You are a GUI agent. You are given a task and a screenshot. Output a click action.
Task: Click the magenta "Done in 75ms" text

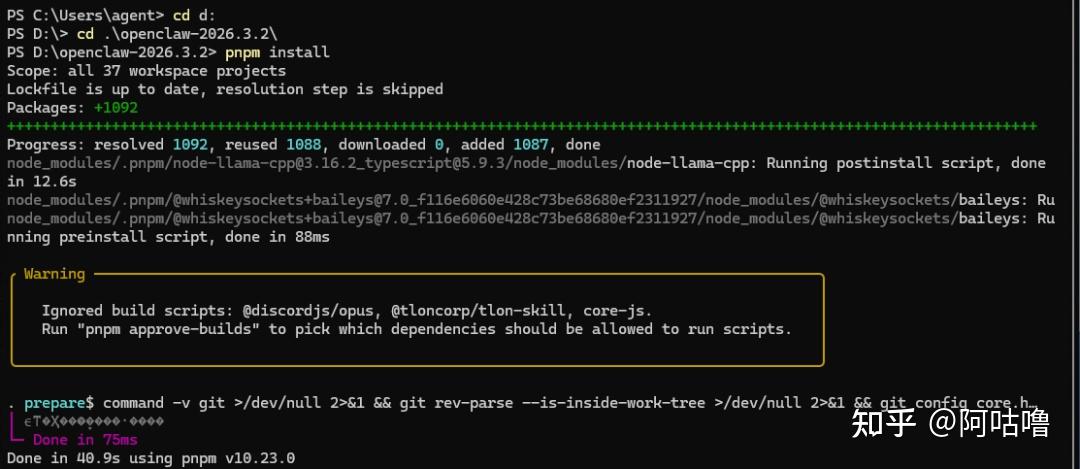point(85,439)
